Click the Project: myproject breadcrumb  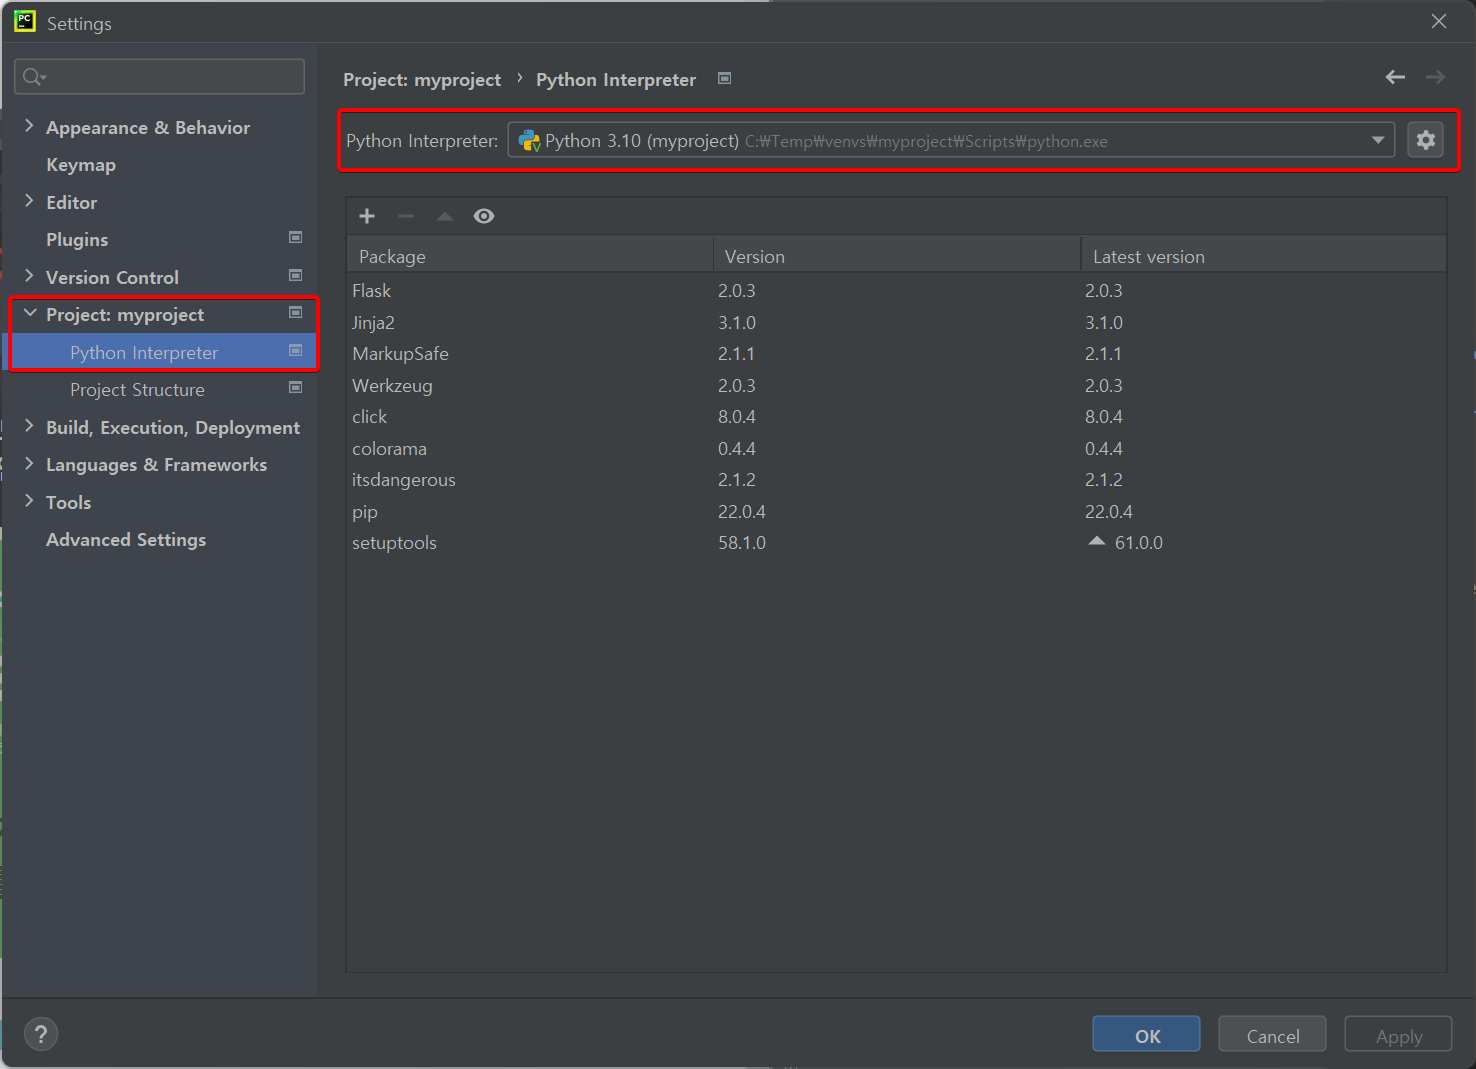422,79
